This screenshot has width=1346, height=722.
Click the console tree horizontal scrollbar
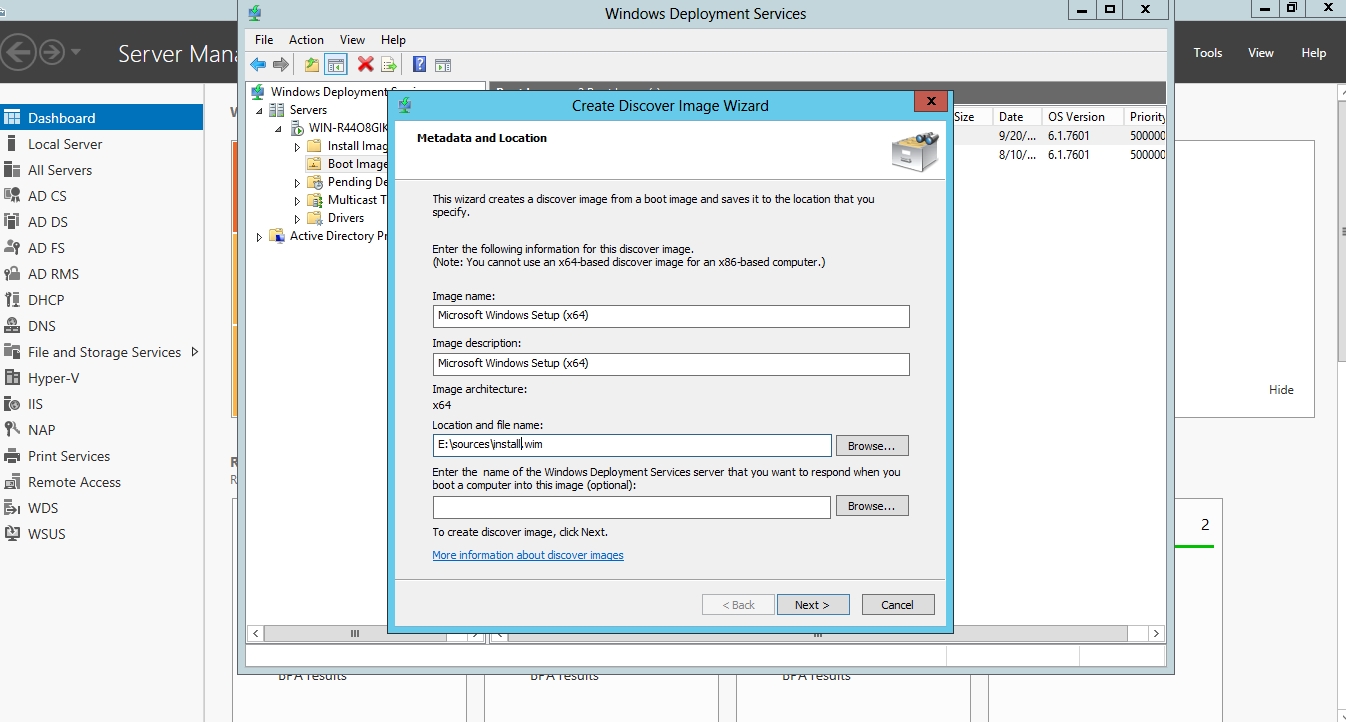point(354,634)
